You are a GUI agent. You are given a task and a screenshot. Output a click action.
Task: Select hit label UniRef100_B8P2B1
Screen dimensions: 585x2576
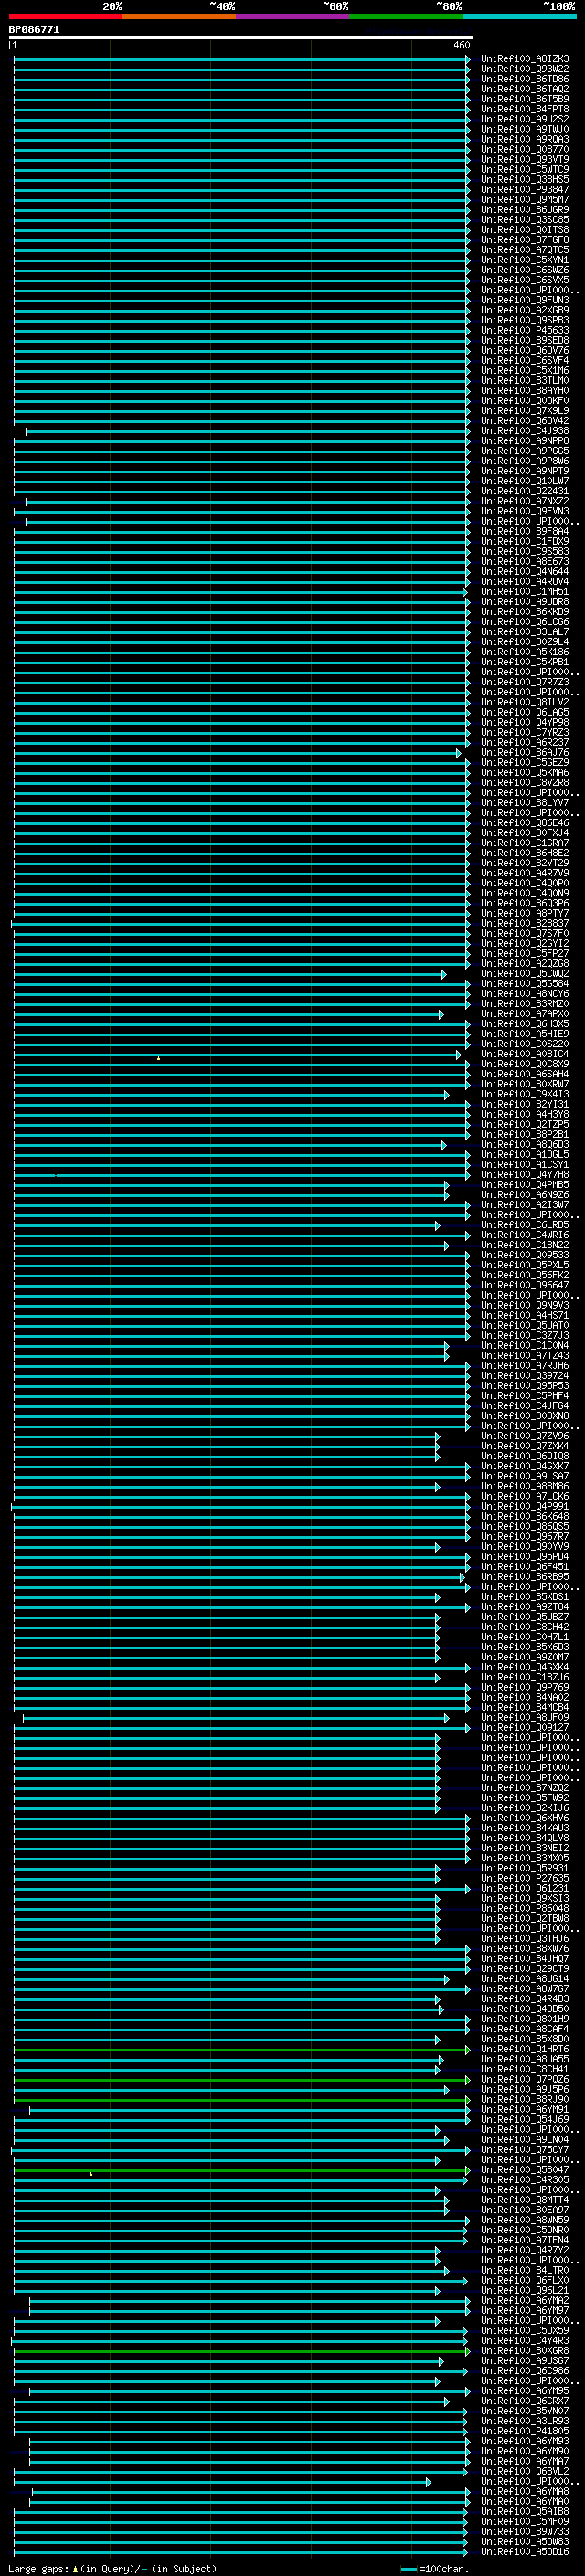pos(524,1134)
